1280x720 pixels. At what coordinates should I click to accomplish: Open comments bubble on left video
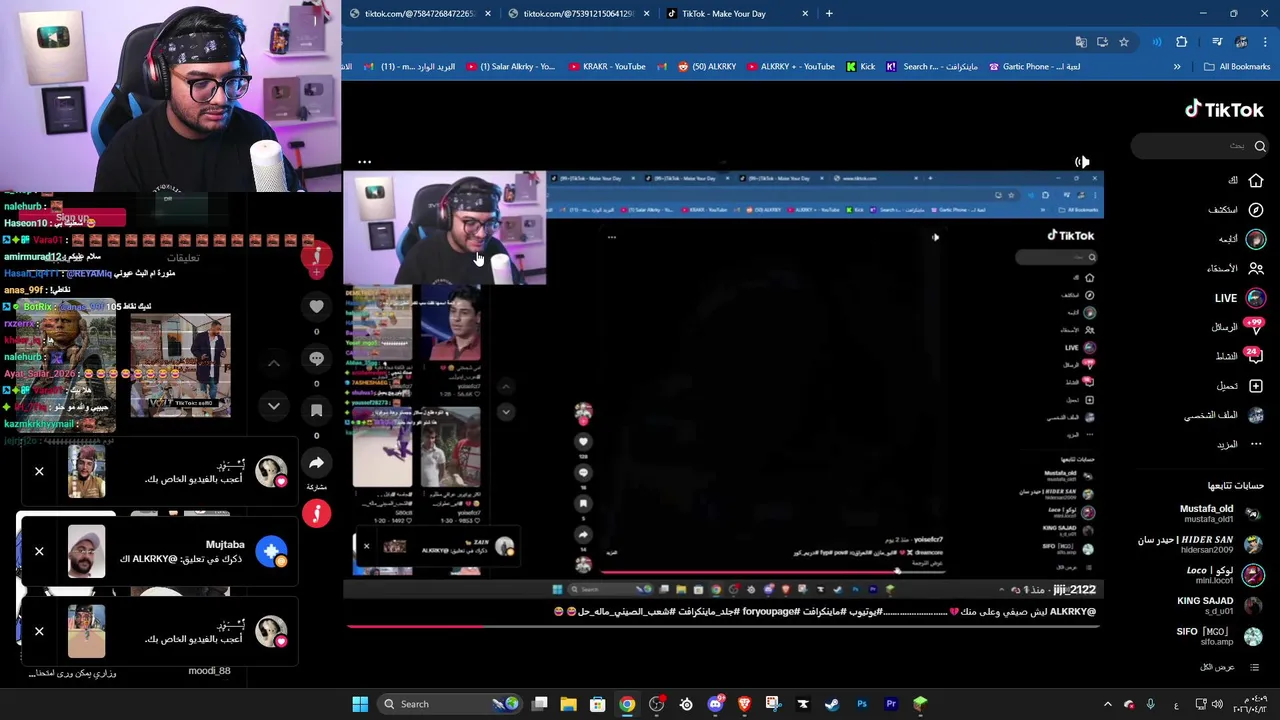tap(316, 358)
